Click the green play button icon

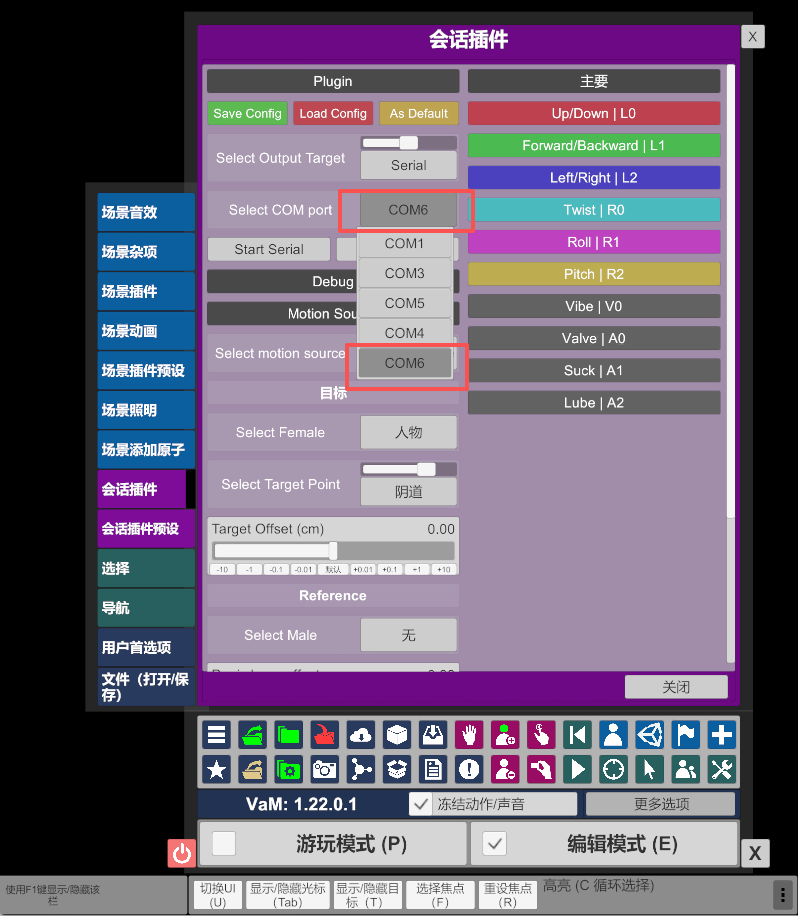[x=577, y=769]
